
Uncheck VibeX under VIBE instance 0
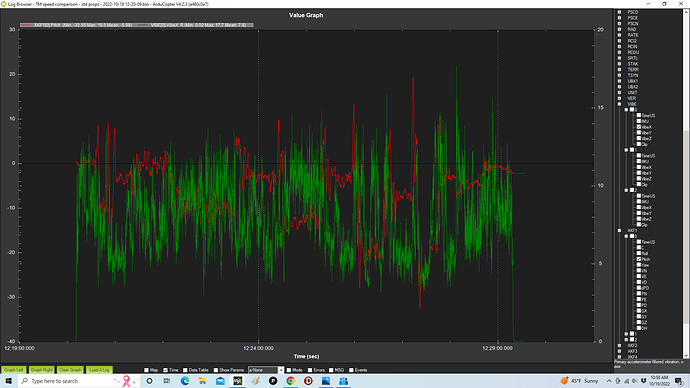tap(639, 127)
